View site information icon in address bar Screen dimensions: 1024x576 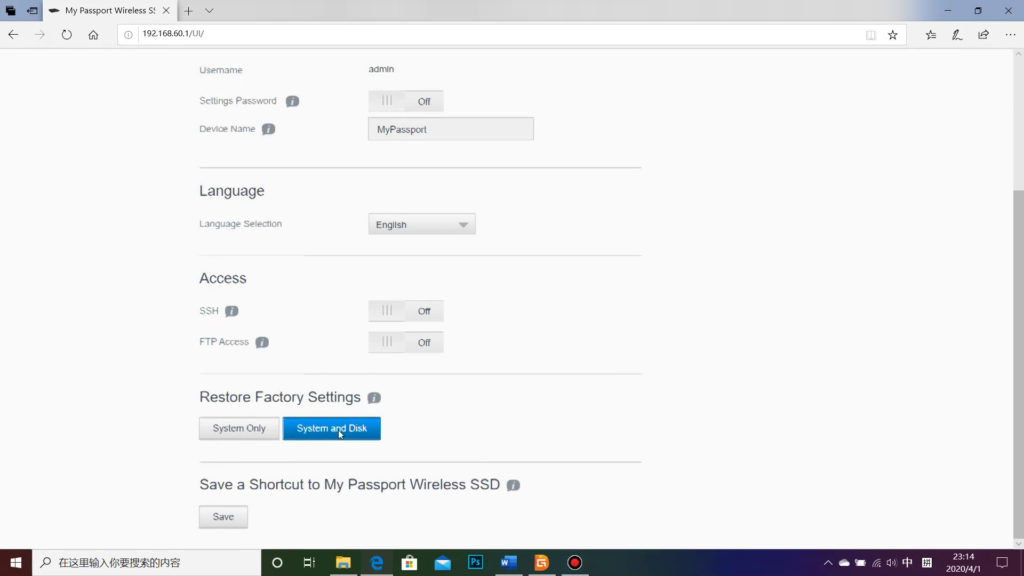click(128, 35)
